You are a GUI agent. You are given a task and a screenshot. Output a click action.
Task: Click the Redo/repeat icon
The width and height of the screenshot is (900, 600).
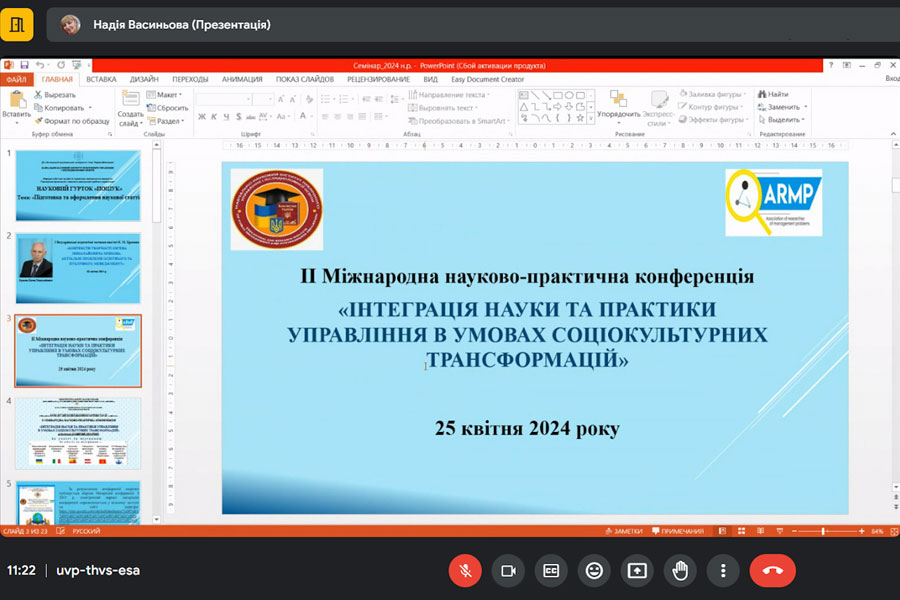click(61, 65)
